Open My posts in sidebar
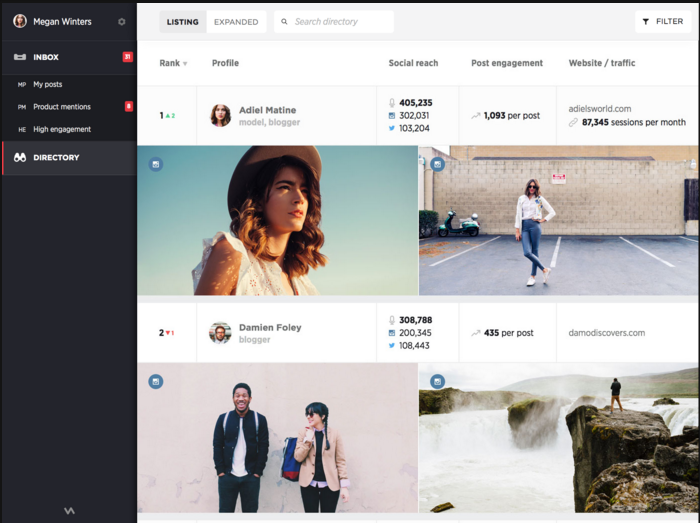Screen dimensions: 700x523 click(69, 84)
